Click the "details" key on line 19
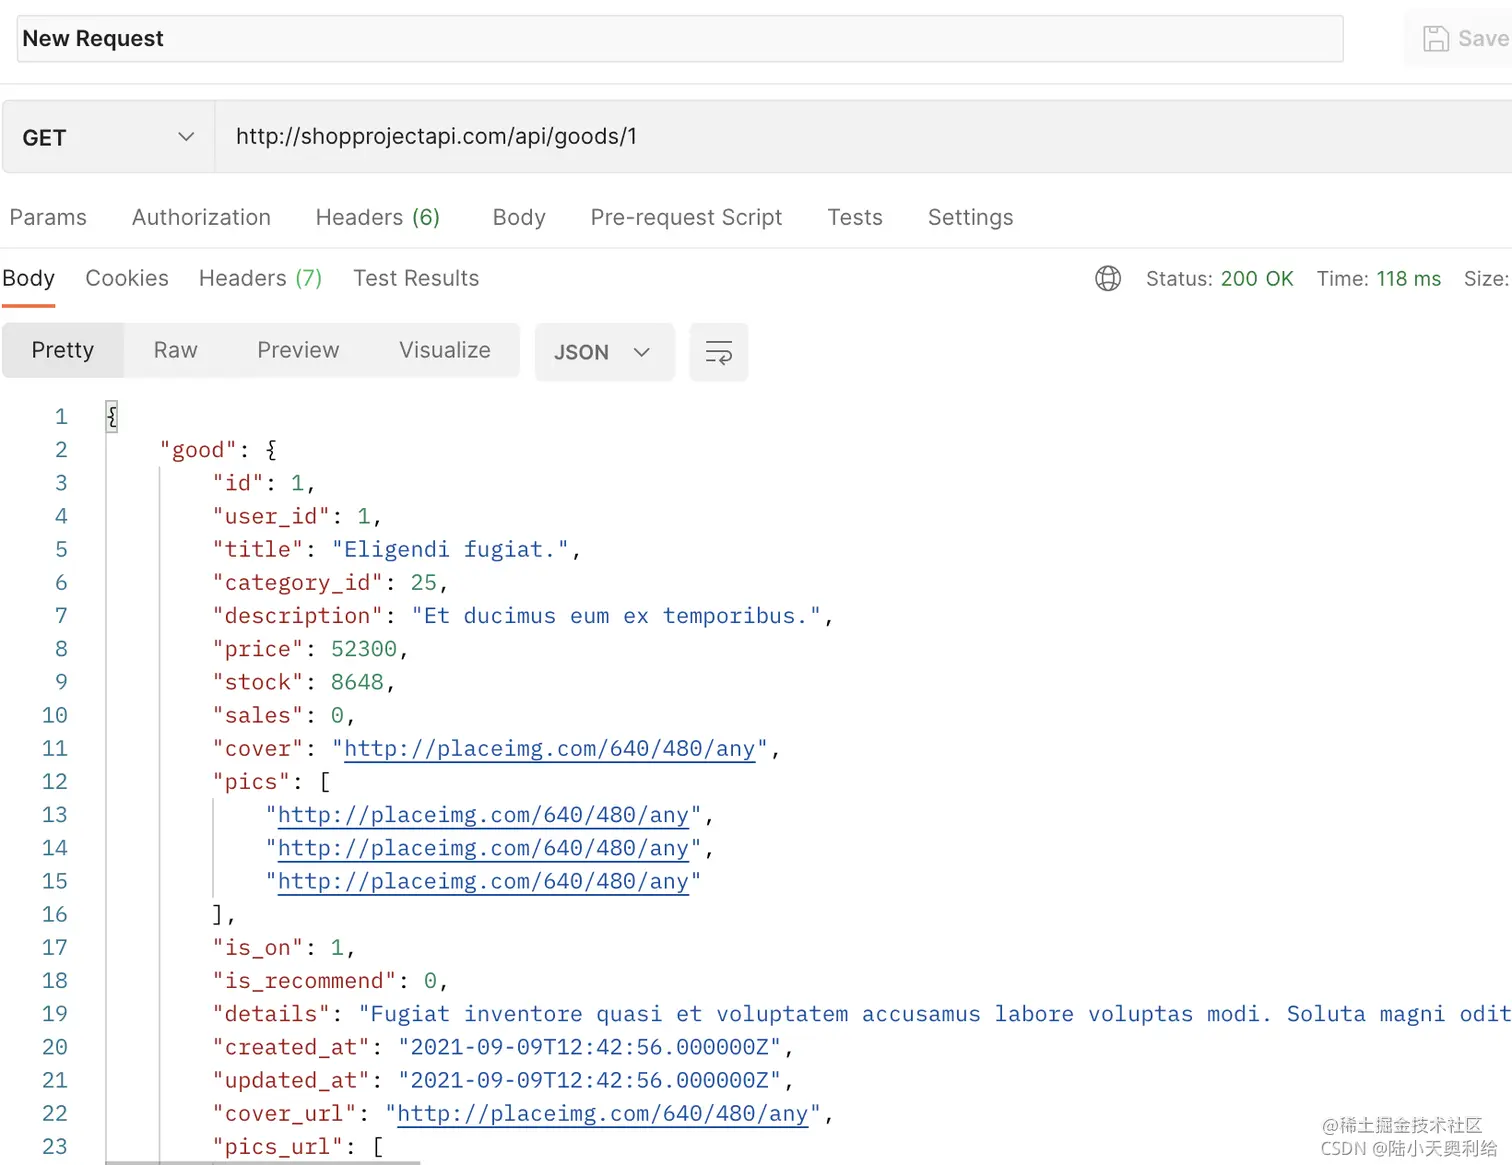The width and height of the screenshot is (1512, 1165). click(x=271, y=1014)
